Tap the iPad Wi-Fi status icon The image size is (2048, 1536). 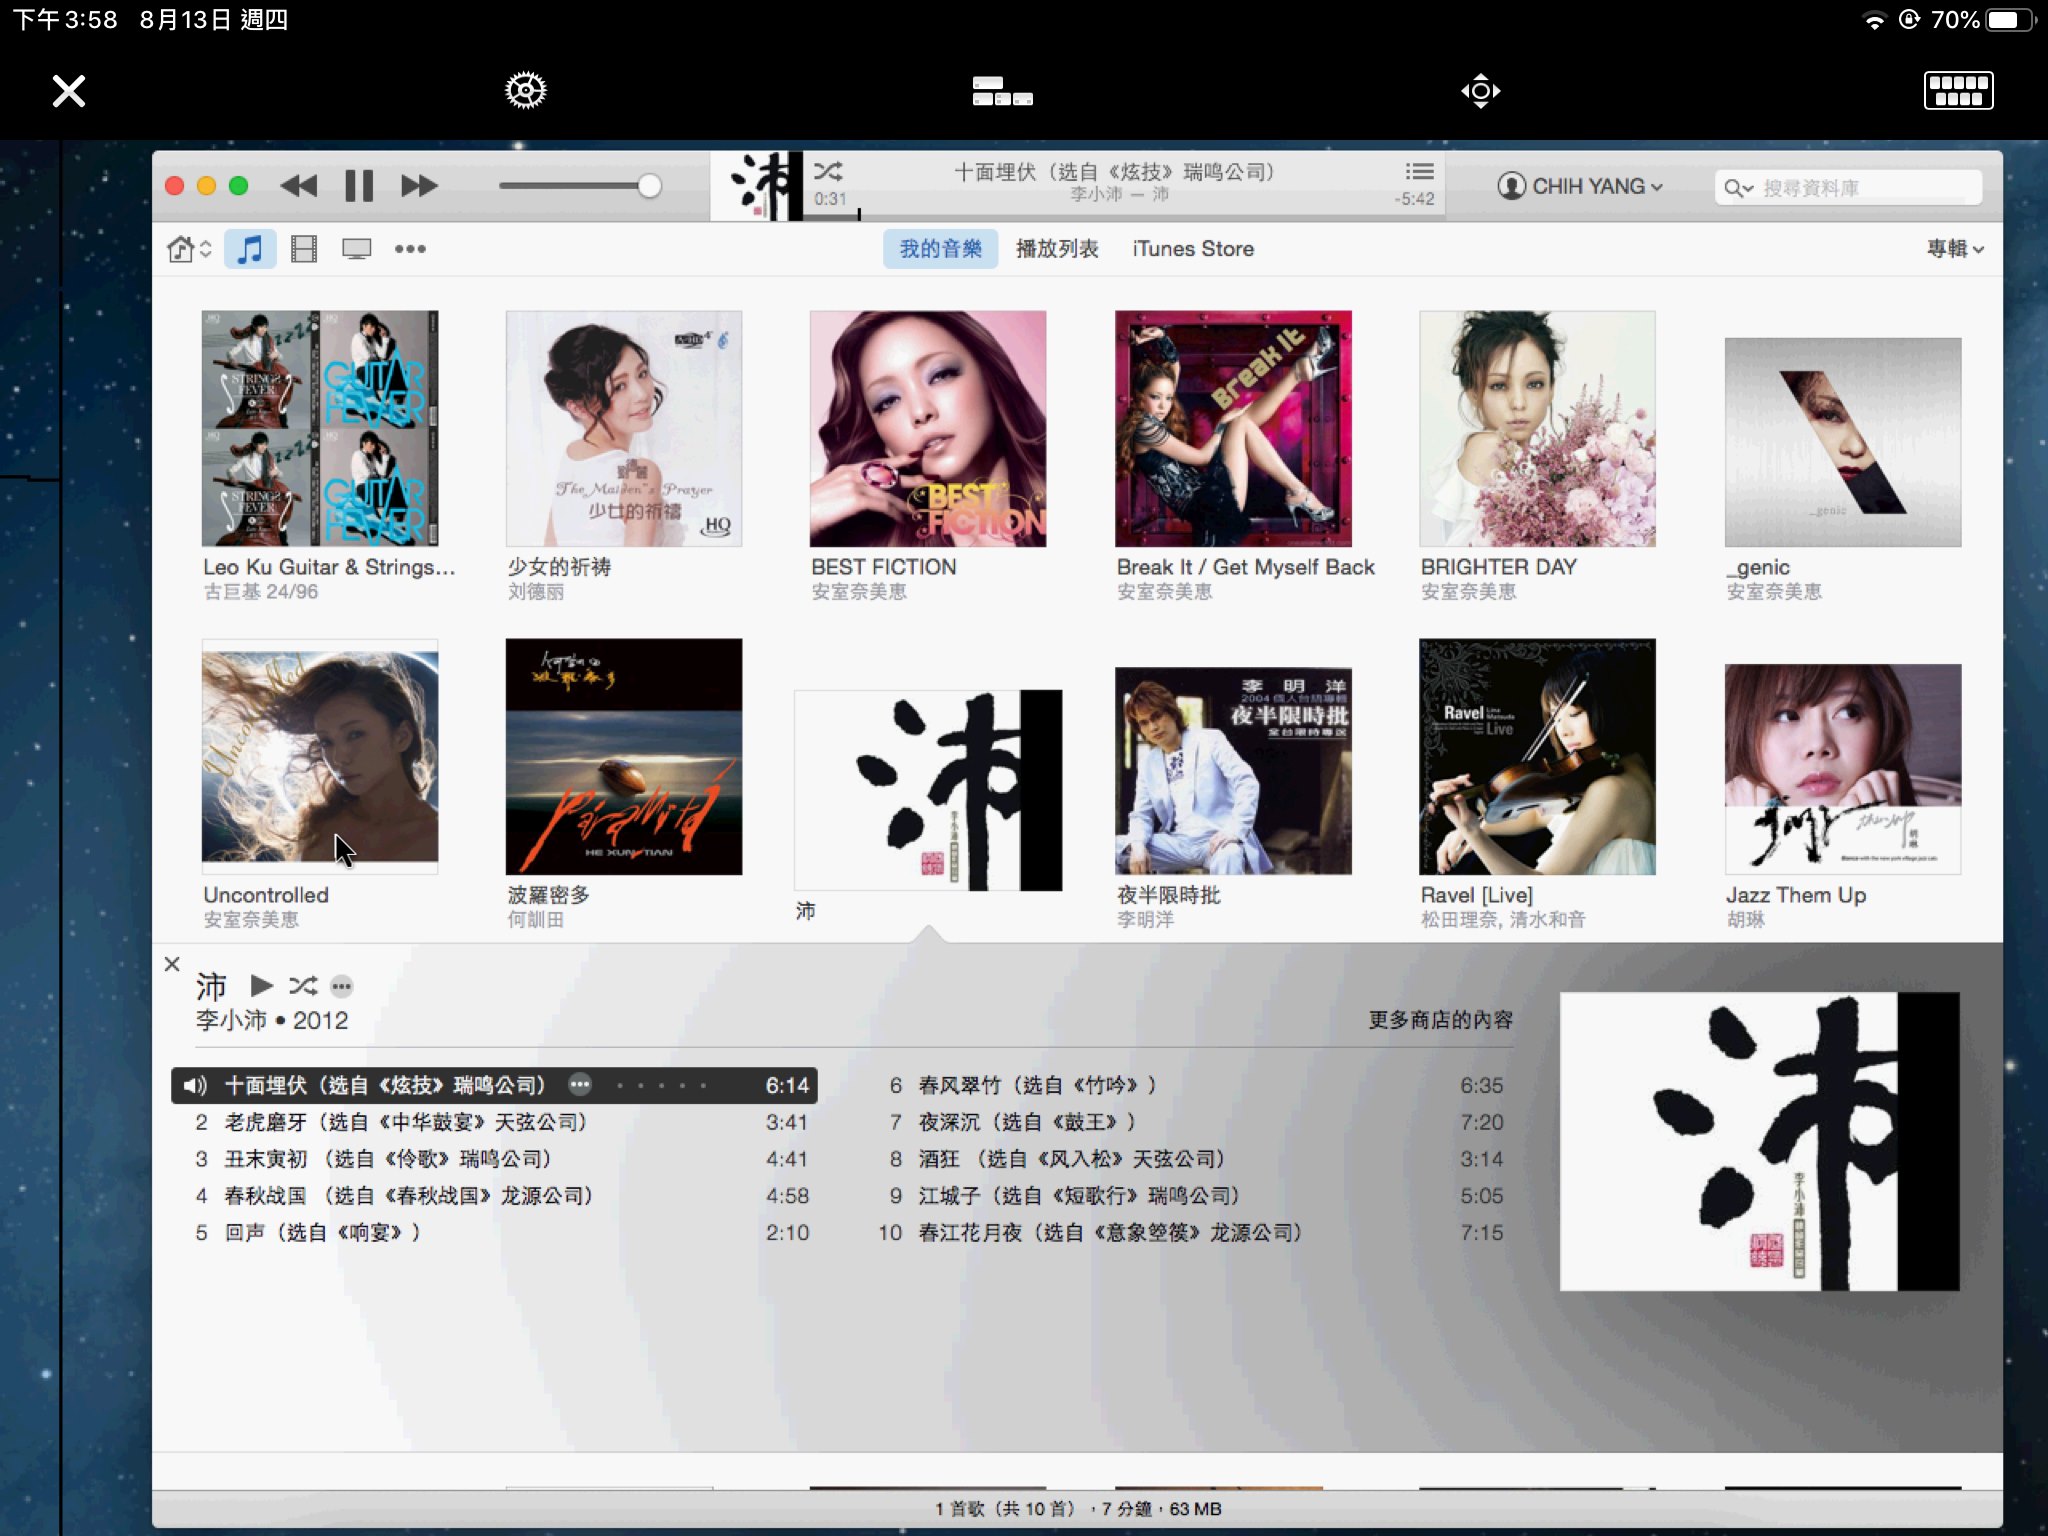pos(1874,21)
